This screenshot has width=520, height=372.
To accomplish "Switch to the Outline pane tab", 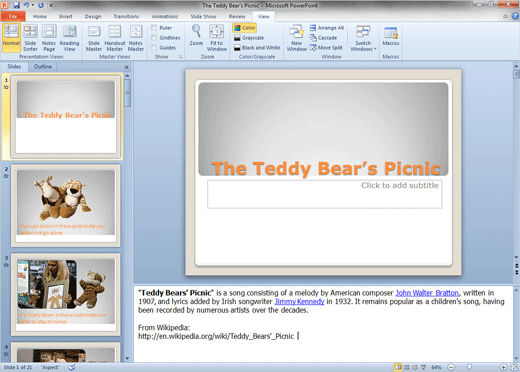I will (43, 67).
